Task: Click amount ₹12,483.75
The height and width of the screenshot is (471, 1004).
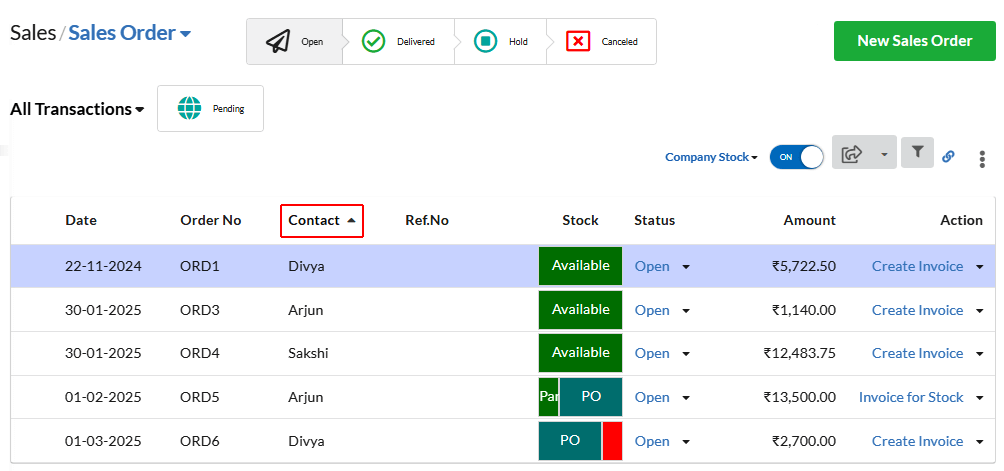Action: pyautogui.click(x=799, y=353)
